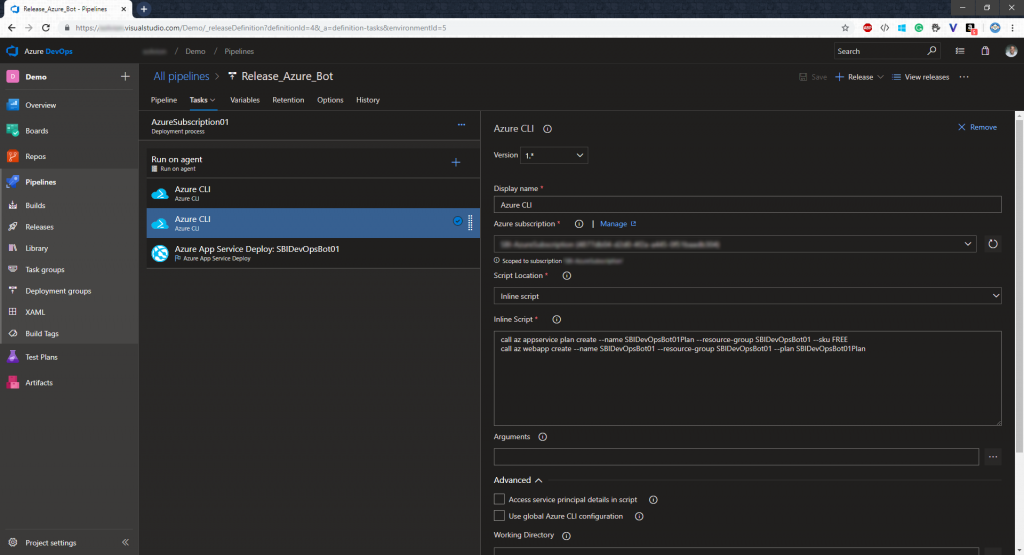Open Test Plans from the sidebar
Viewport: 1024px width, 555px height.
(x=41, y=357)
